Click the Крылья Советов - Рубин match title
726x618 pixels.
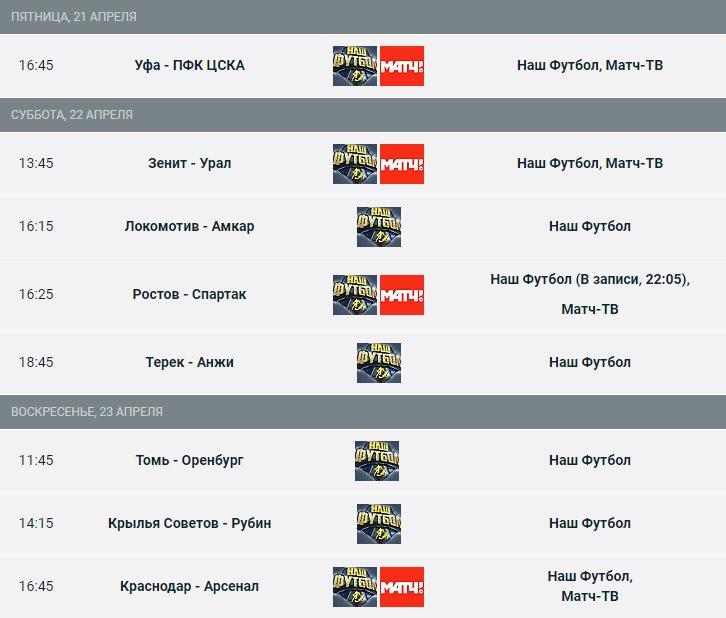click(x=190, y=523)
